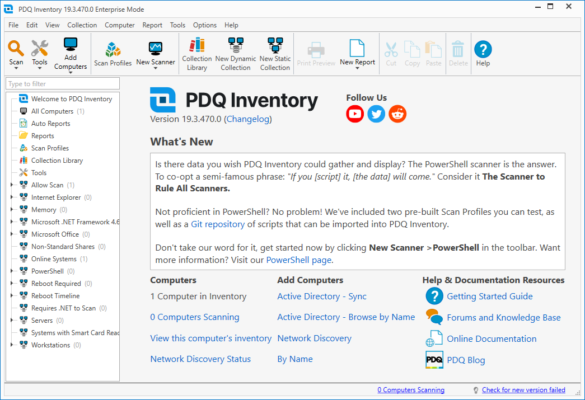Open the Changelog link
This screenshot has height=400, width=585.
tap(248, 119)
